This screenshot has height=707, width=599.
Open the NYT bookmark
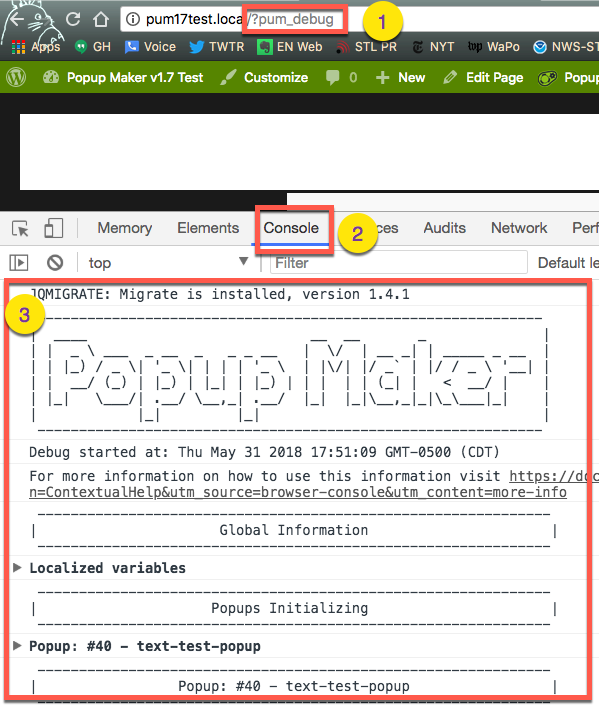[x=433, y=47]
